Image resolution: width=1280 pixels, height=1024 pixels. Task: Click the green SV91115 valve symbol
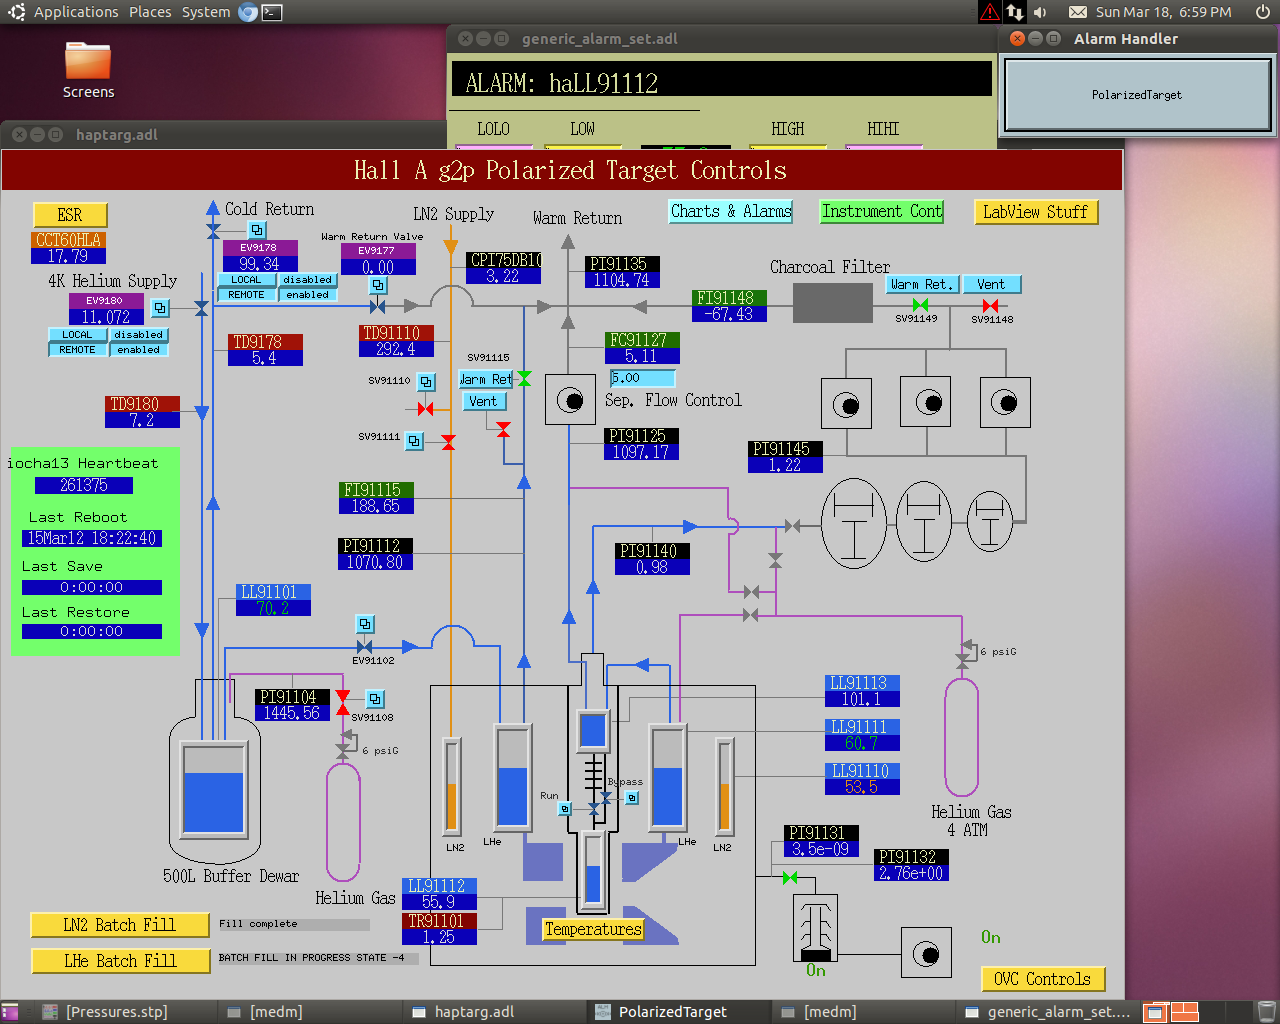524,378
